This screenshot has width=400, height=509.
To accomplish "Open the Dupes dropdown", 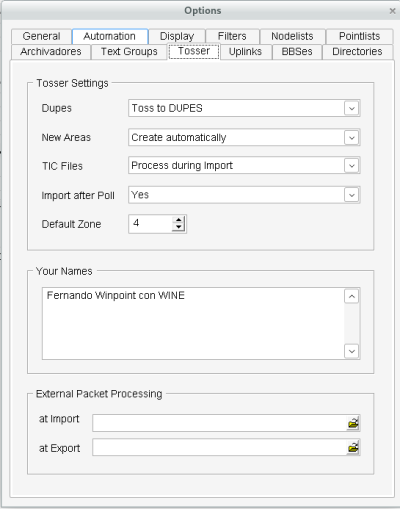I will tap(352, 108).
